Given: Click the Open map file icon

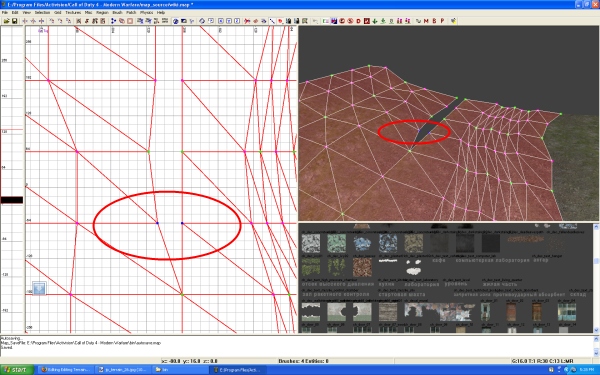Looking at the screenshot, I should (x=7, y=21).
